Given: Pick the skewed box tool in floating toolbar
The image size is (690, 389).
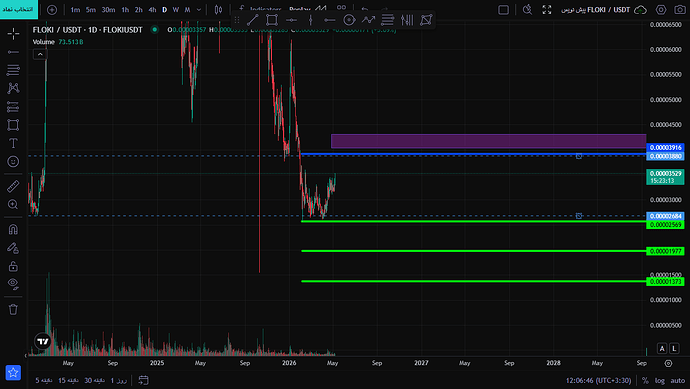Looking at the screenshot, I should 426,20.
